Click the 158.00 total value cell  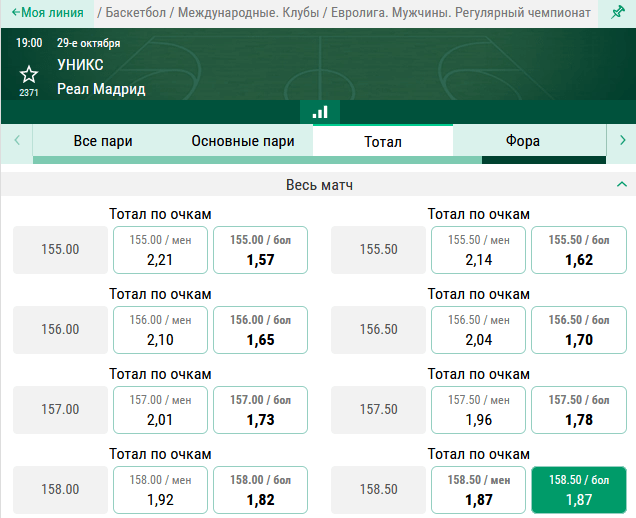[60, 489]
